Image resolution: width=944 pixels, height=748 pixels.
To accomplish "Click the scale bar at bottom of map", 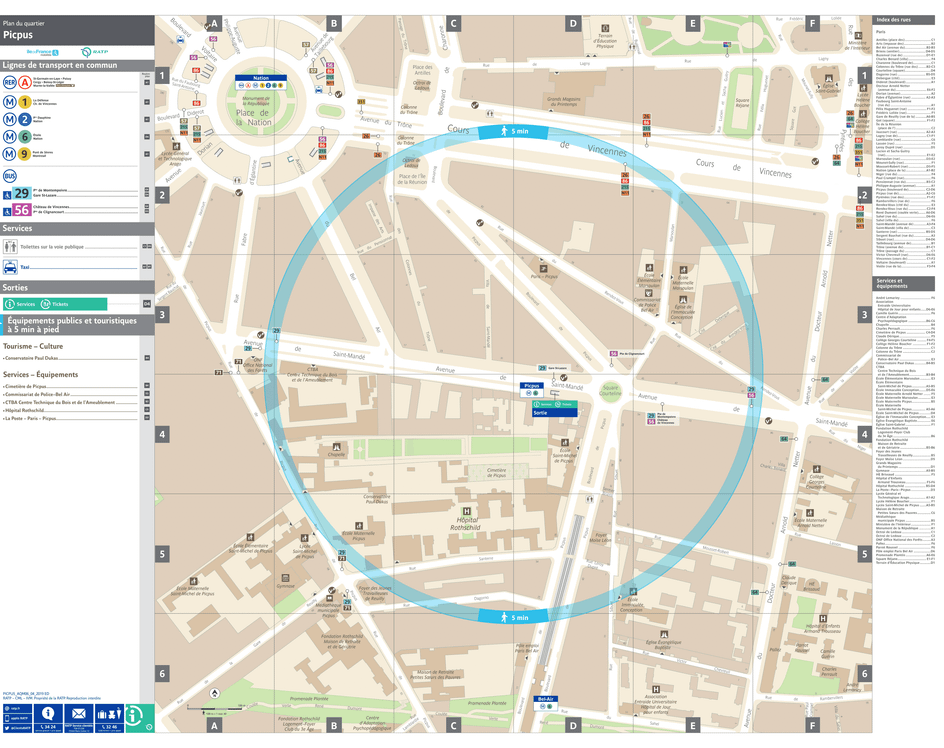I will [215, 707].
